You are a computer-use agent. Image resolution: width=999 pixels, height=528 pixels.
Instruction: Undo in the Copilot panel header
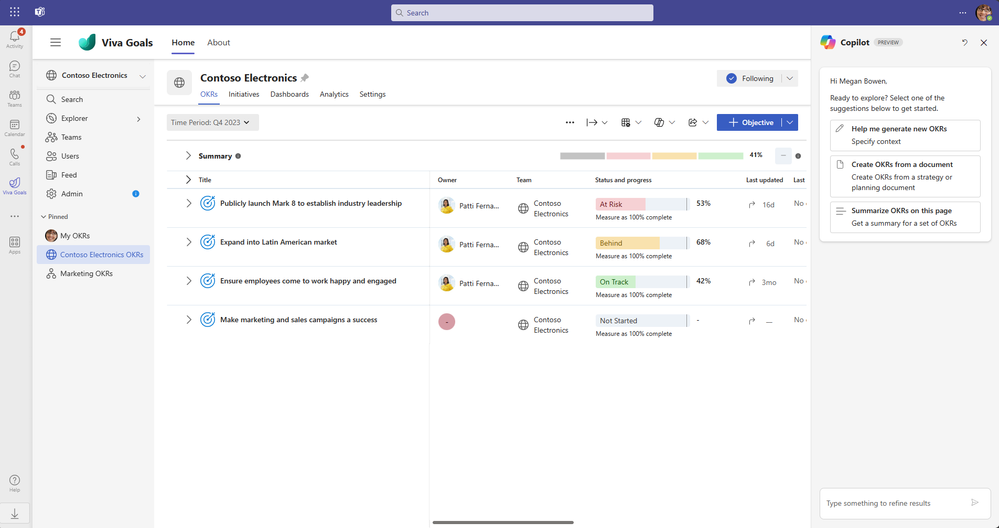[x=965, y=43]
